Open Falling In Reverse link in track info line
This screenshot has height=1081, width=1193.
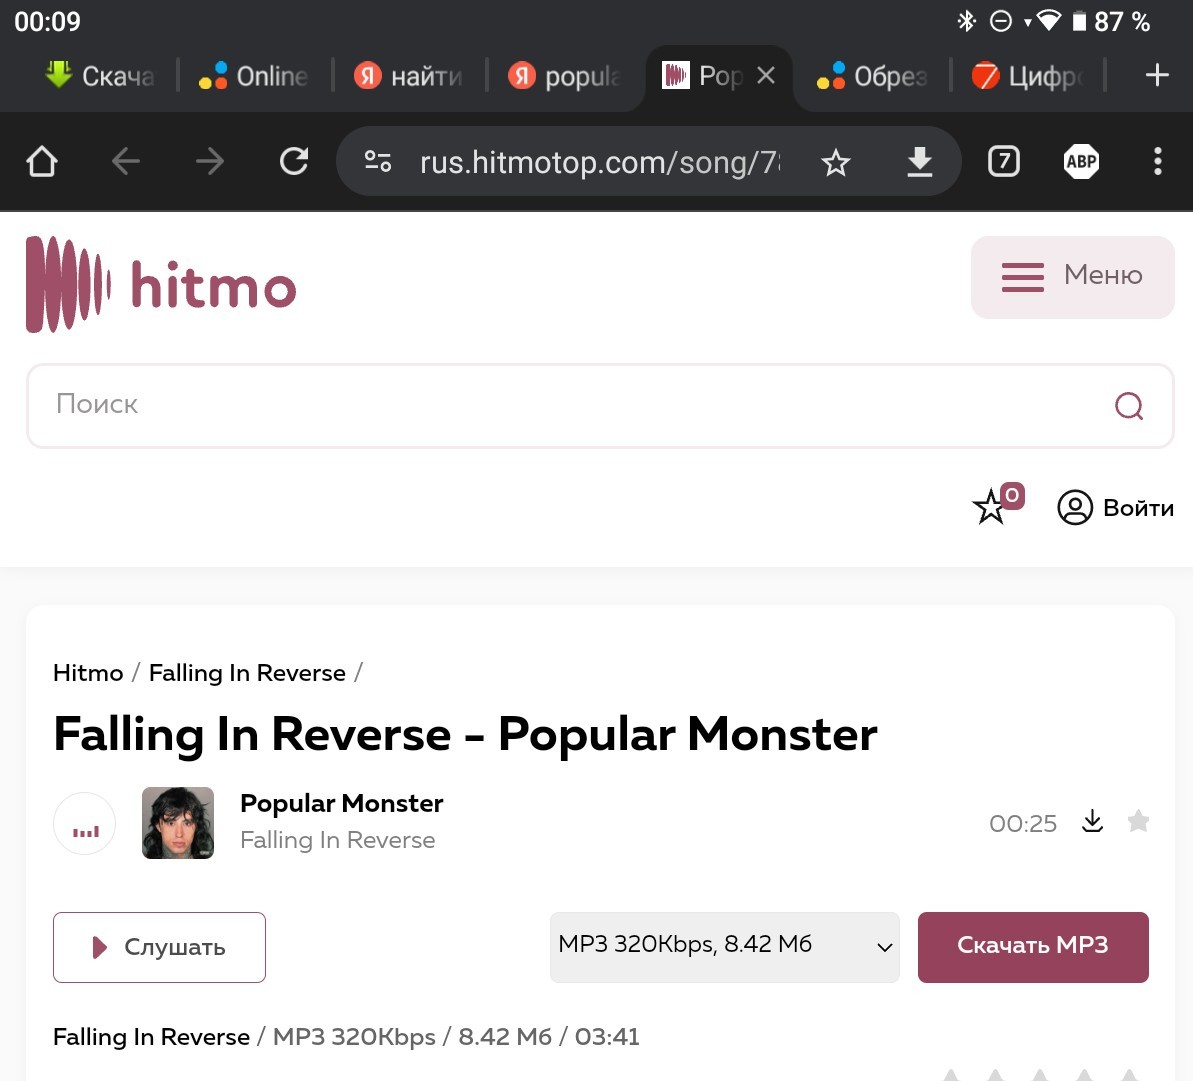[151, 1037]
